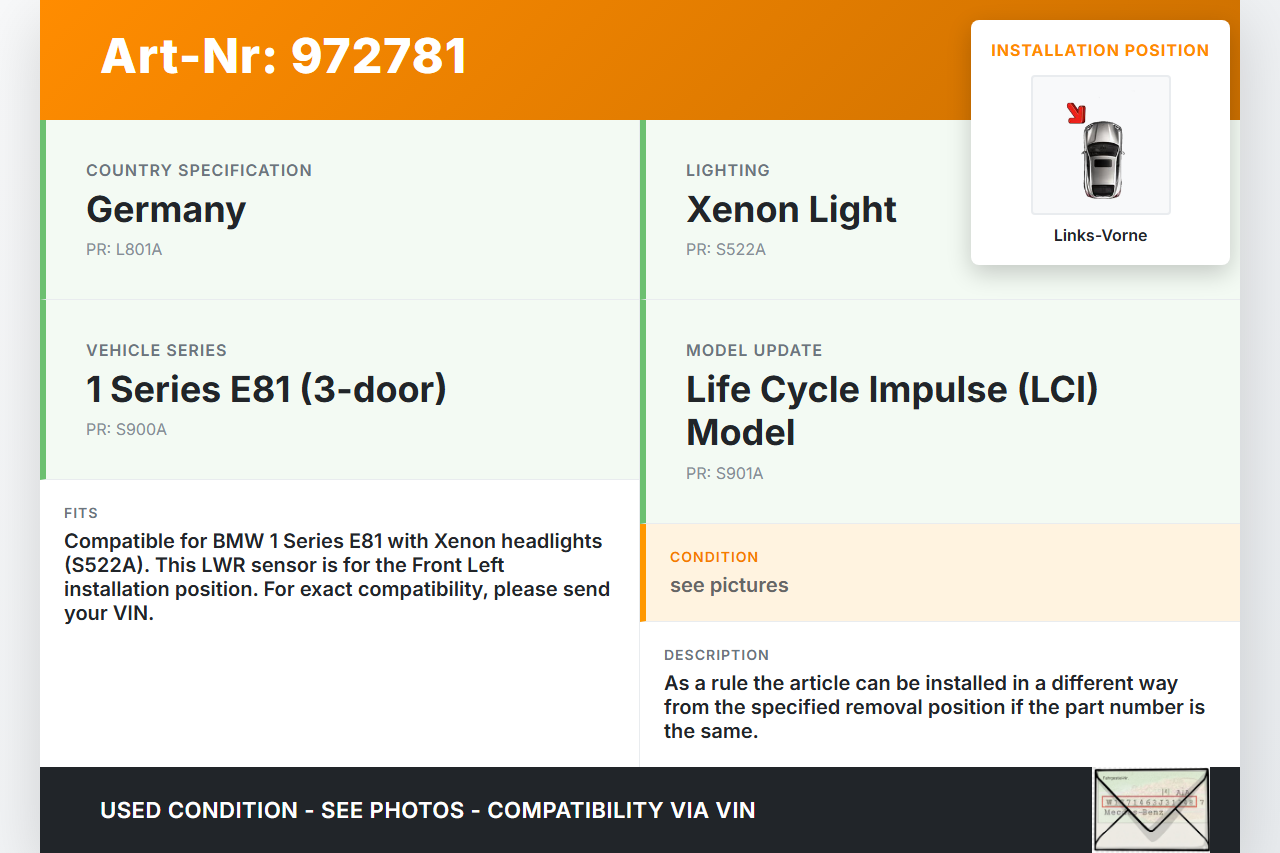Click the Description paragraph text
The height and width of the screenshot is (853, 1280).
click(934, 707)
